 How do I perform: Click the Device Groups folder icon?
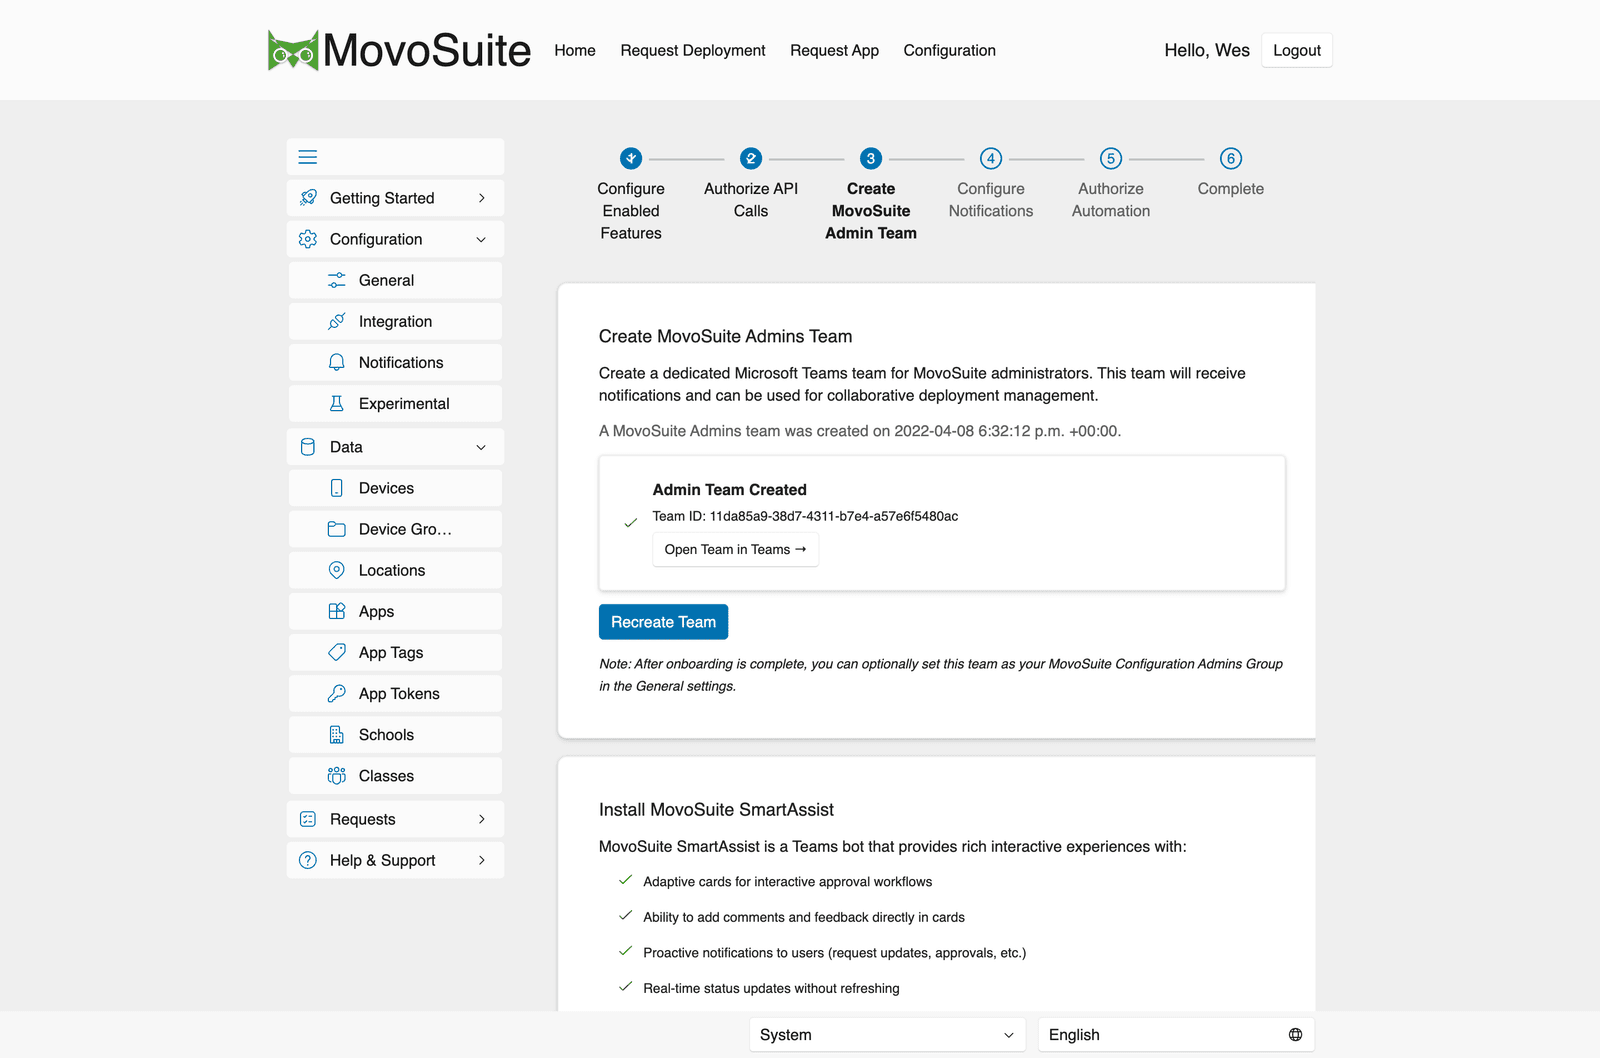(x=337, y=529)
